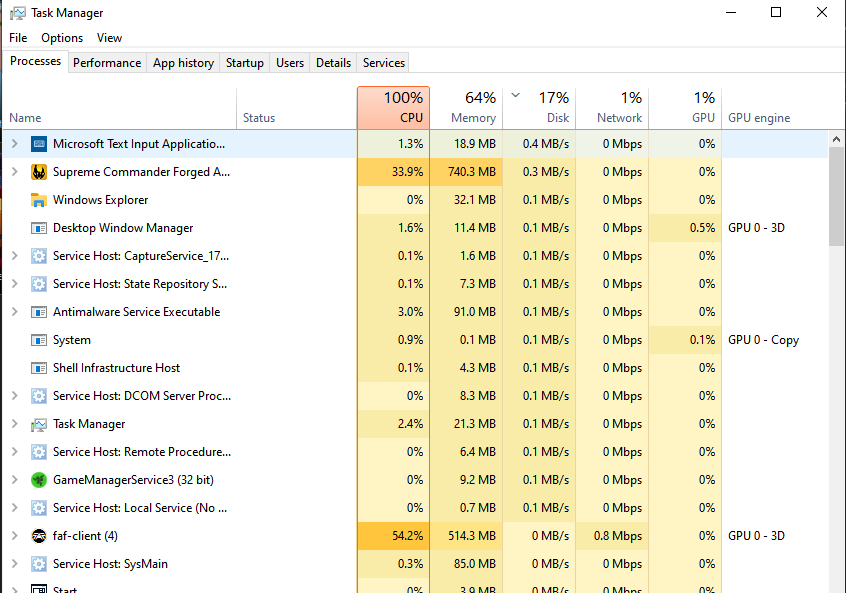This screenshot has height=593, width=846.
Task: Click the Service Host SysMain gear icon
Action: pos(39,564)
